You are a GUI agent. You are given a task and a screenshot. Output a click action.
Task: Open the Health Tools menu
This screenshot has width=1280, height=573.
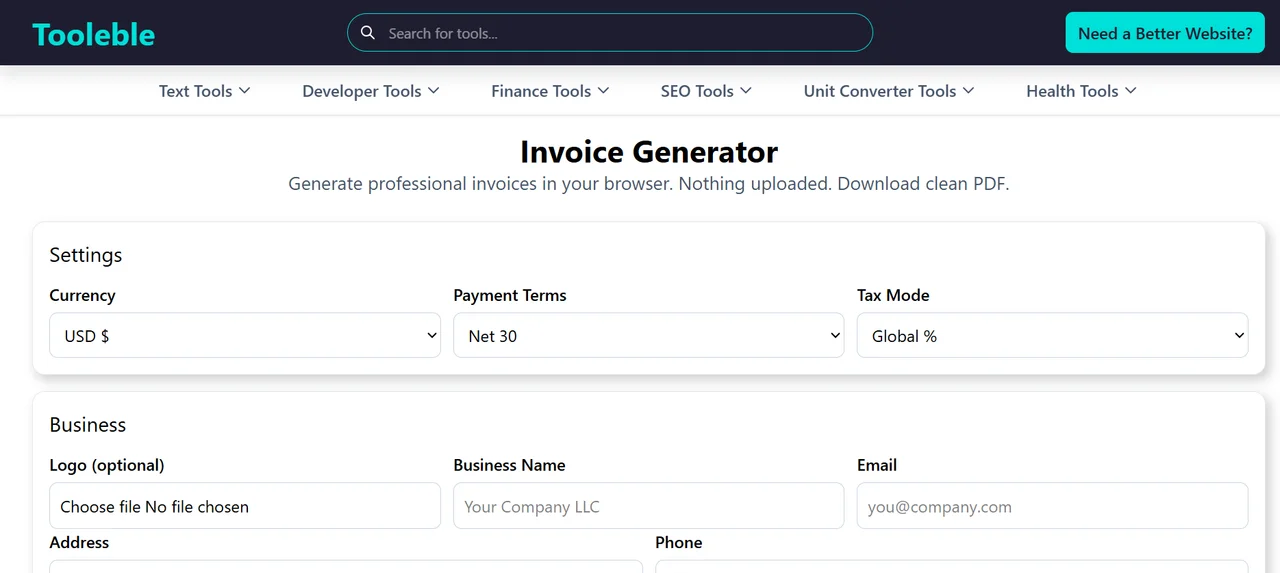(1081, 91)
